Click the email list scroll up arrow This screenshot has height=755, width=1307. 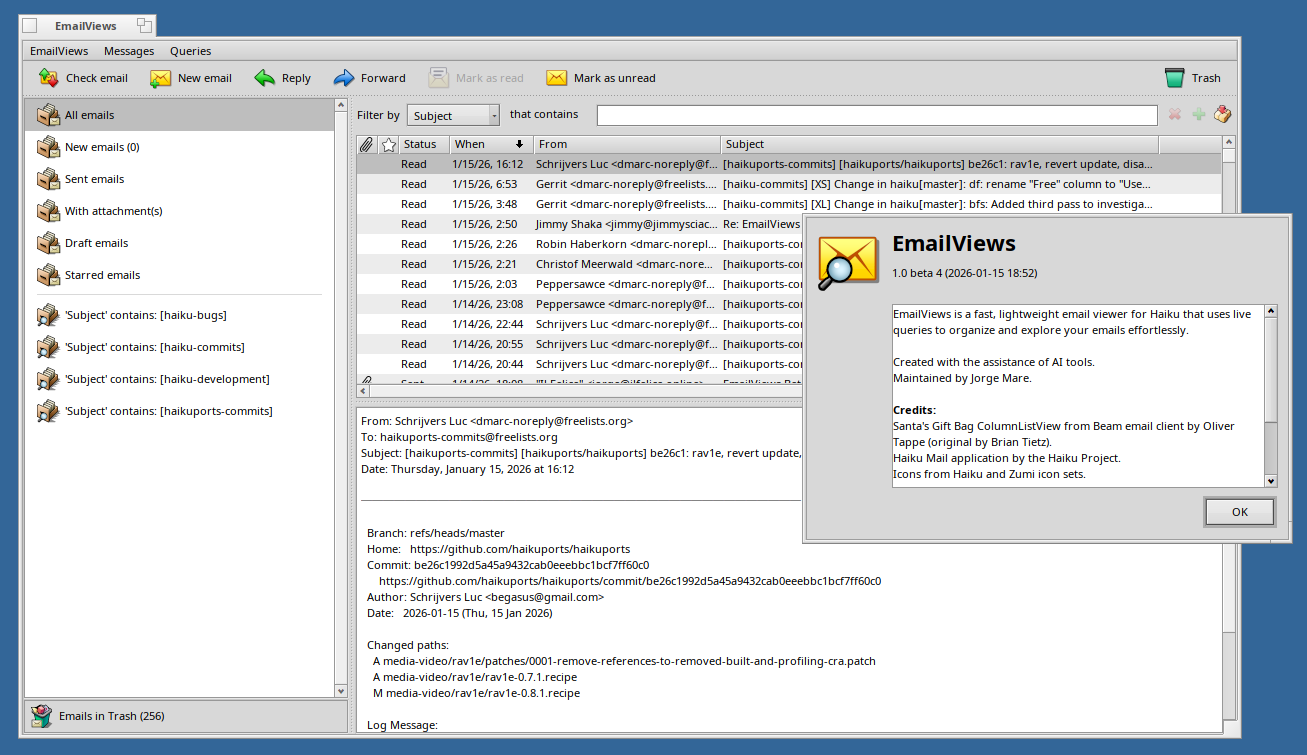pos(1229,144)
